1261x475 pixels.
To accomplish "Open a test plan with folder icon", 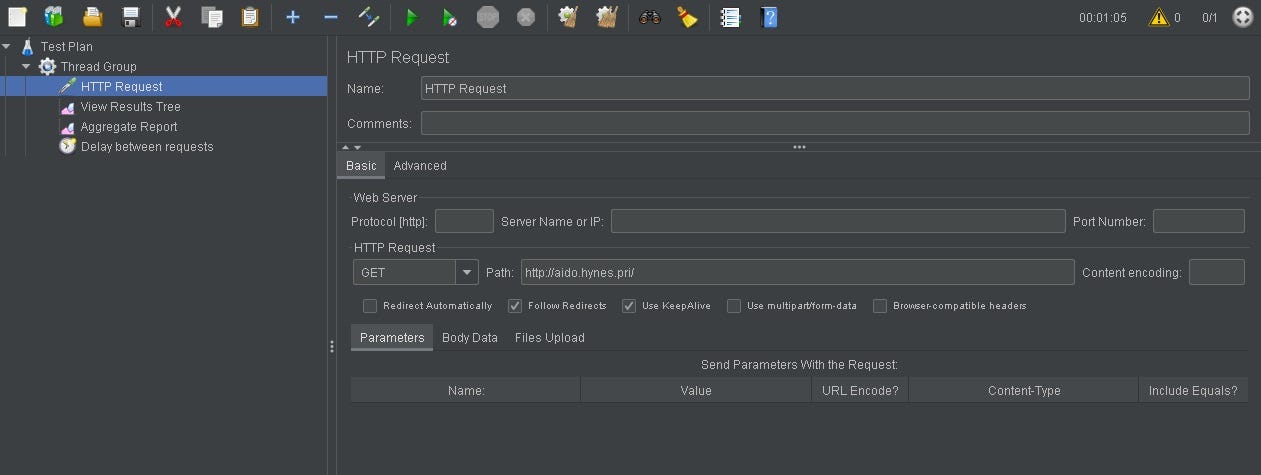I will tap(92, 17).
